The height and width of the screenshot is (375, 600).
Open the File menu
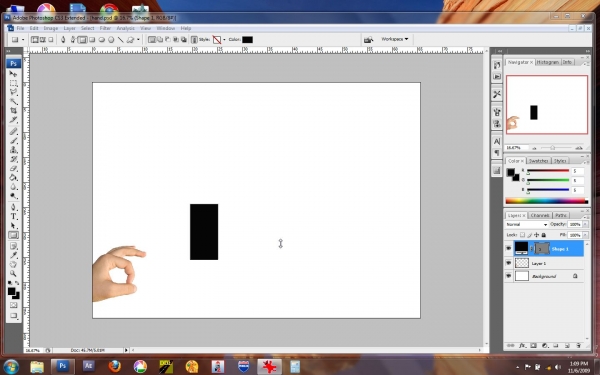point(20,28)
